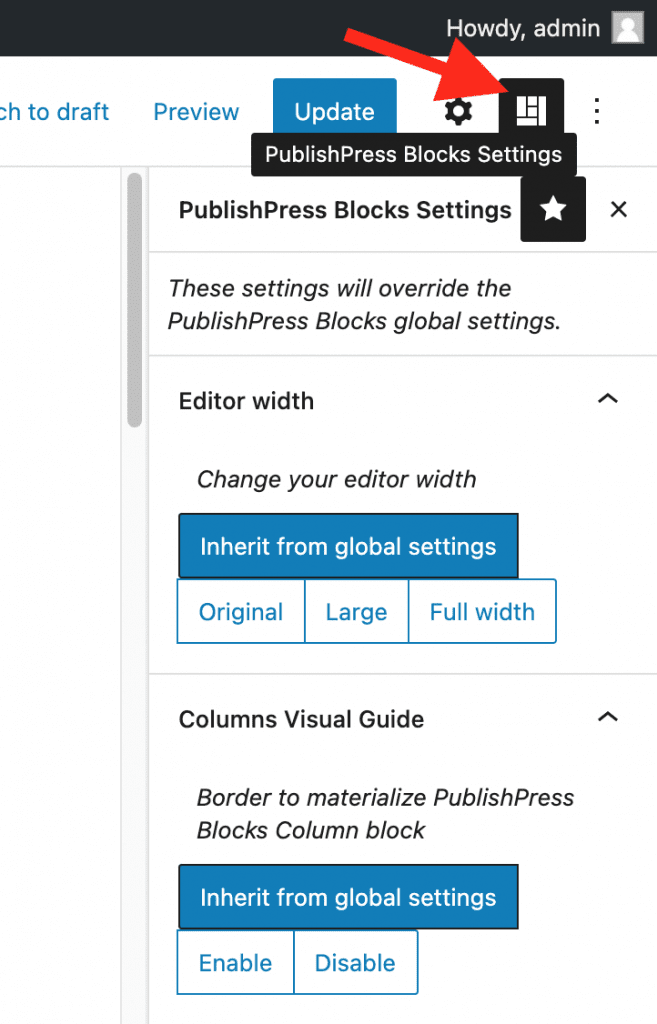Open the post Preview
The image size is (657, 1024).
coord(195,111)
